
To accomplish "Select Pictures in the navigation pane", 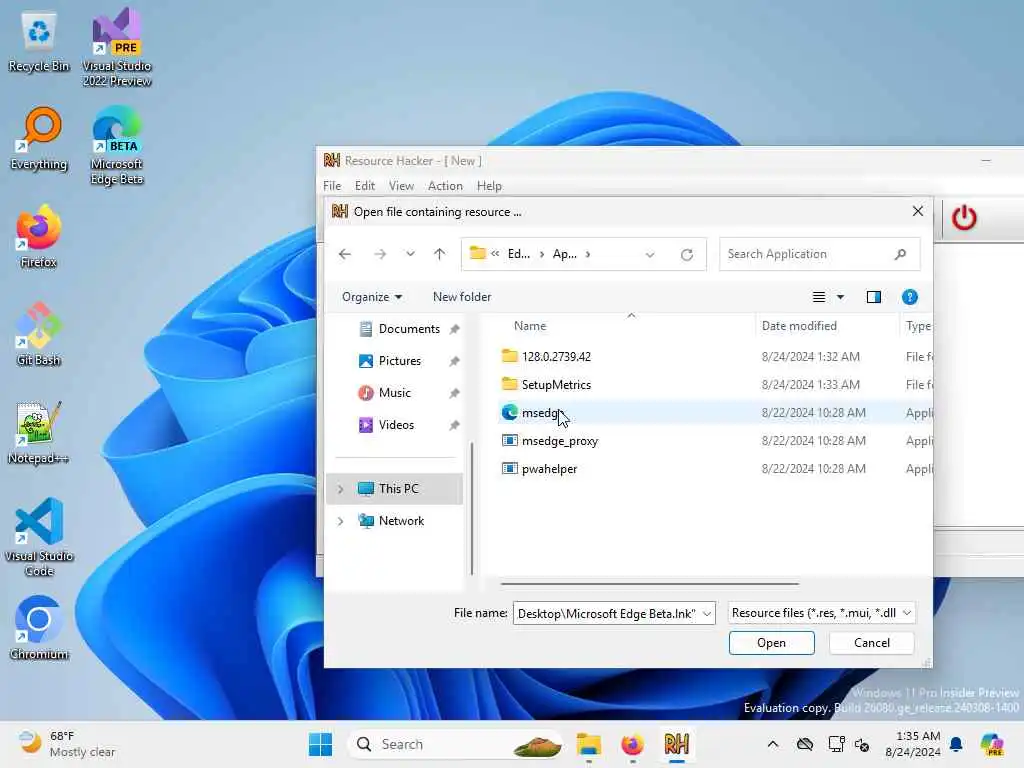I will point(398,361).
